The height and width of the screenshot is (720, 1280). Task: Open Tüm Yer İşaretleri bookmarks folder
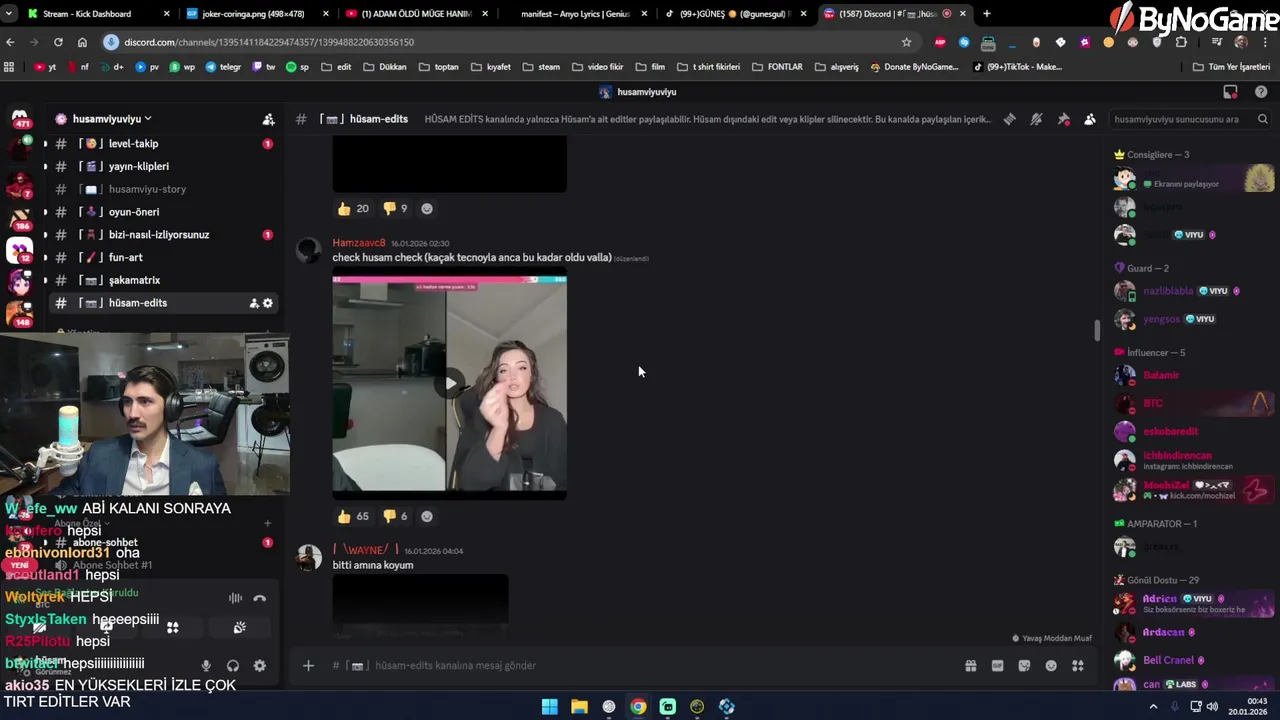click(x=1231, y=67)
